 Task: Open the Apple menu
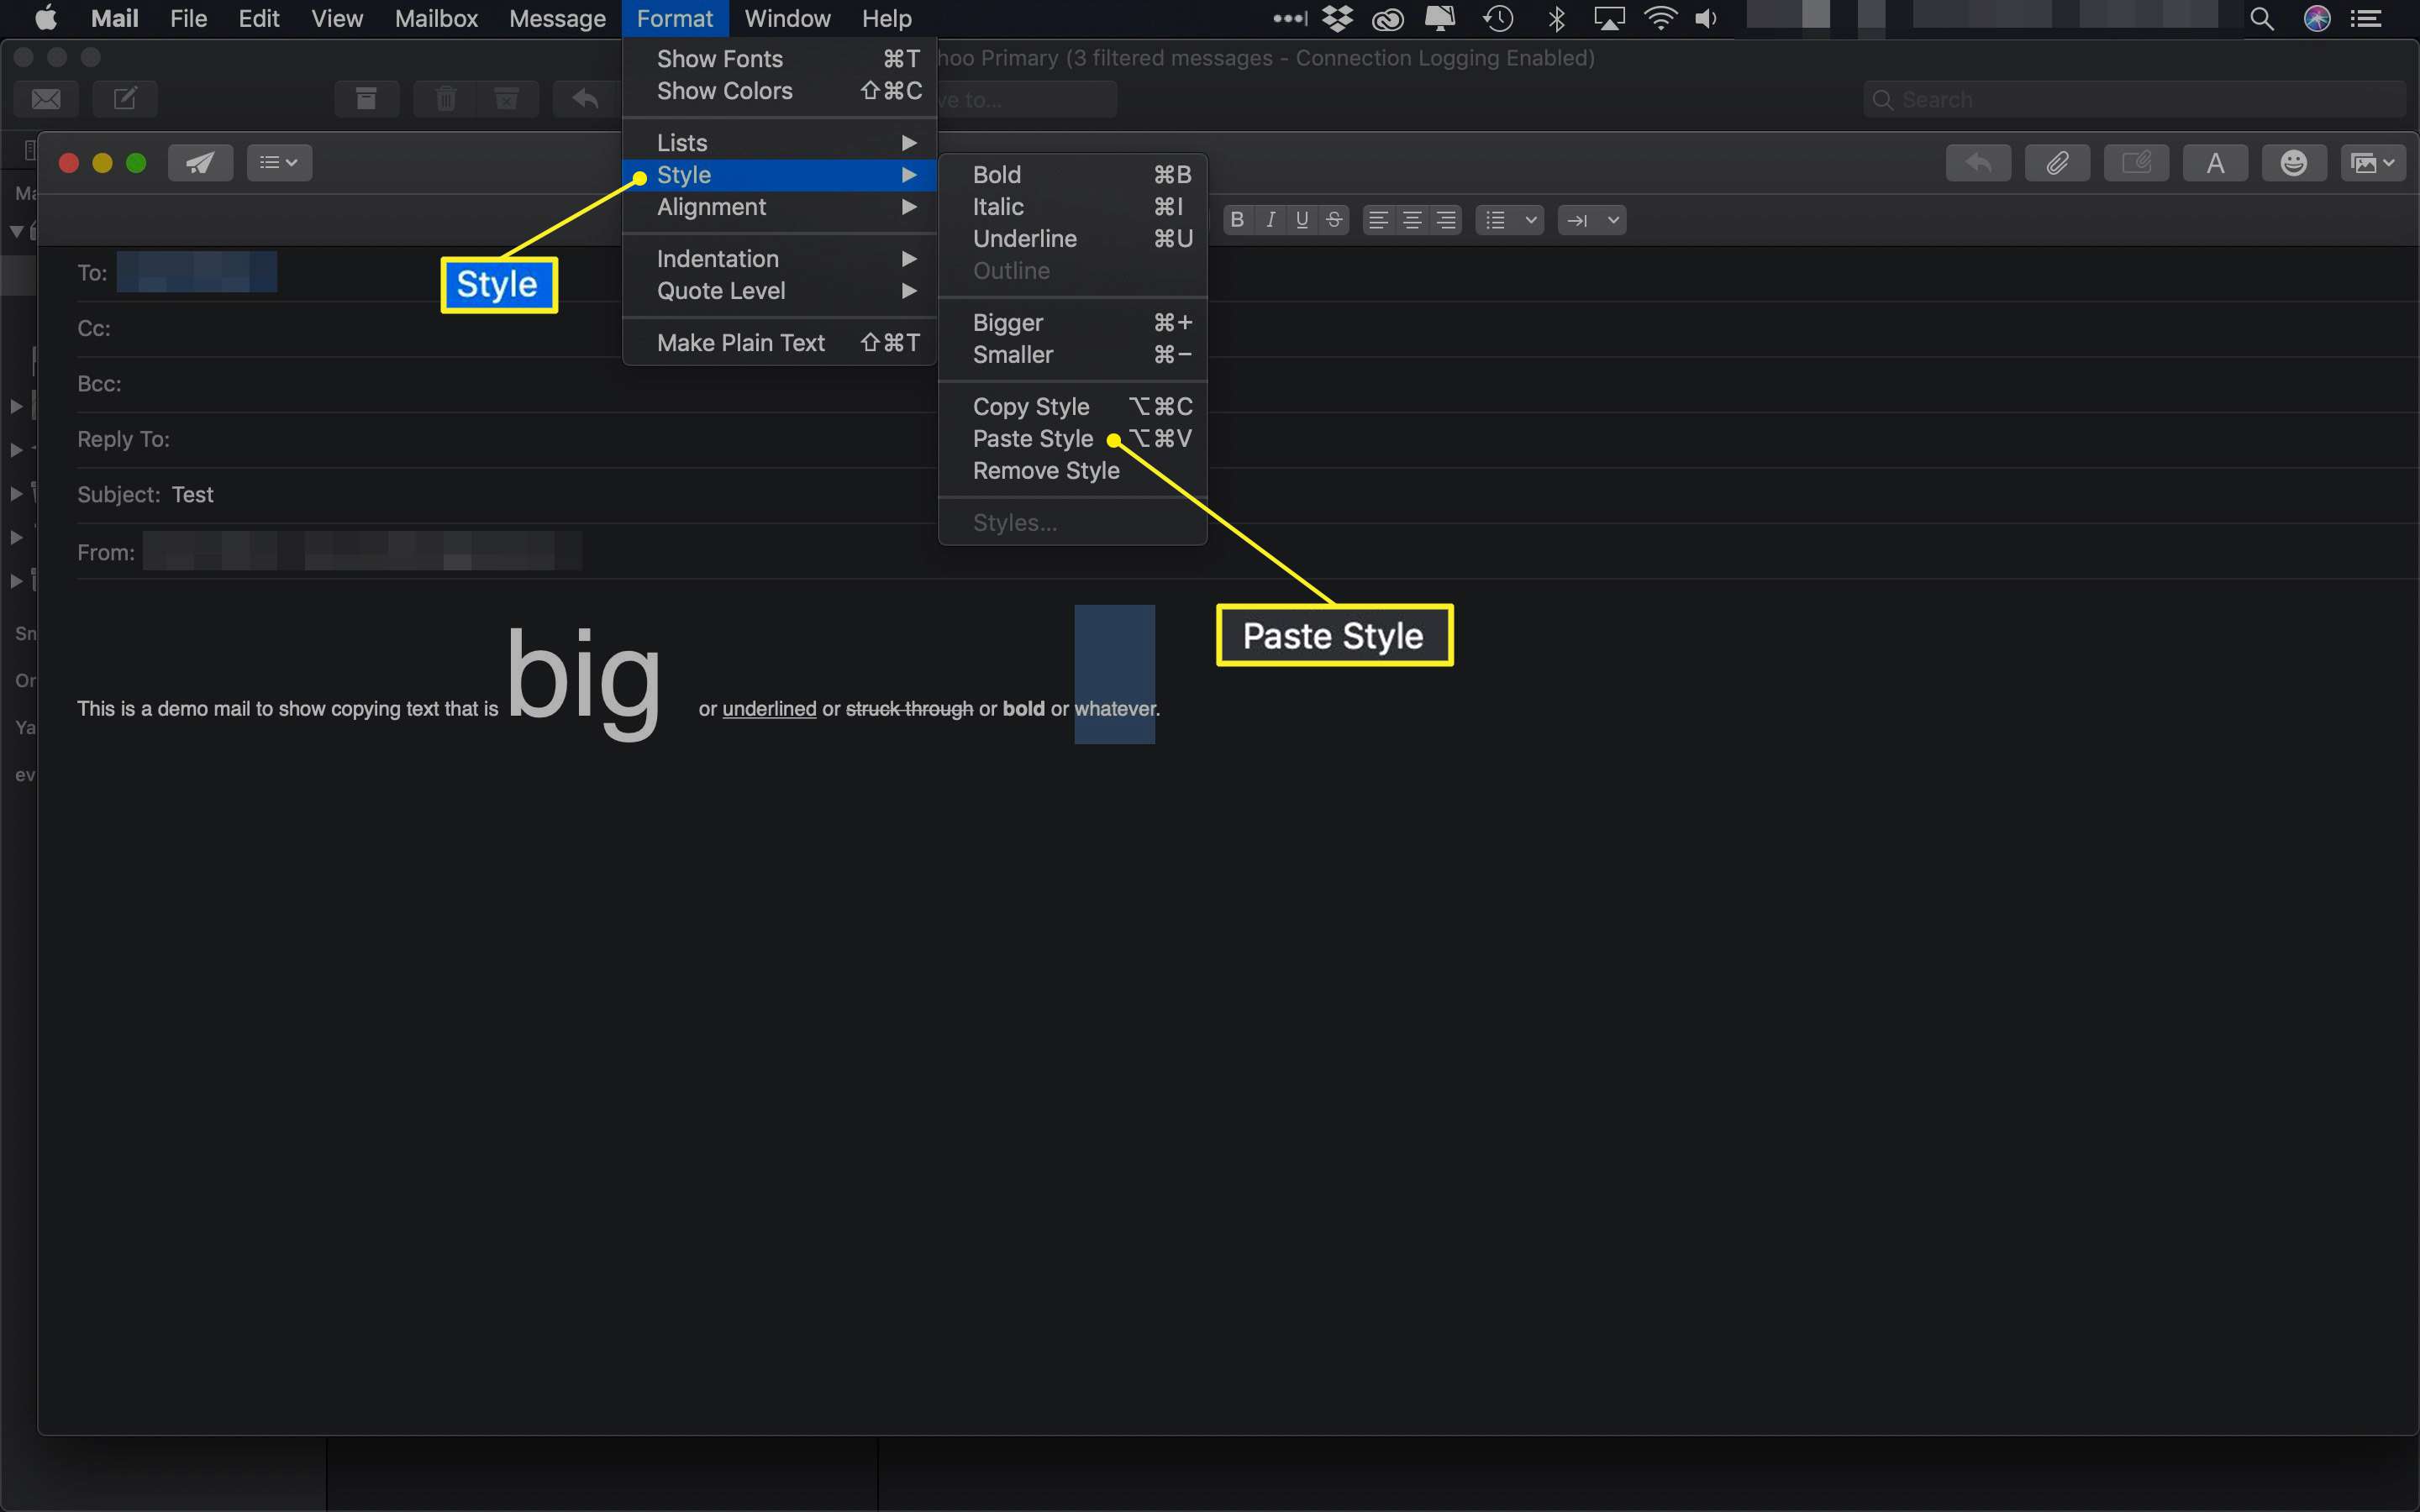coord(46,18)
